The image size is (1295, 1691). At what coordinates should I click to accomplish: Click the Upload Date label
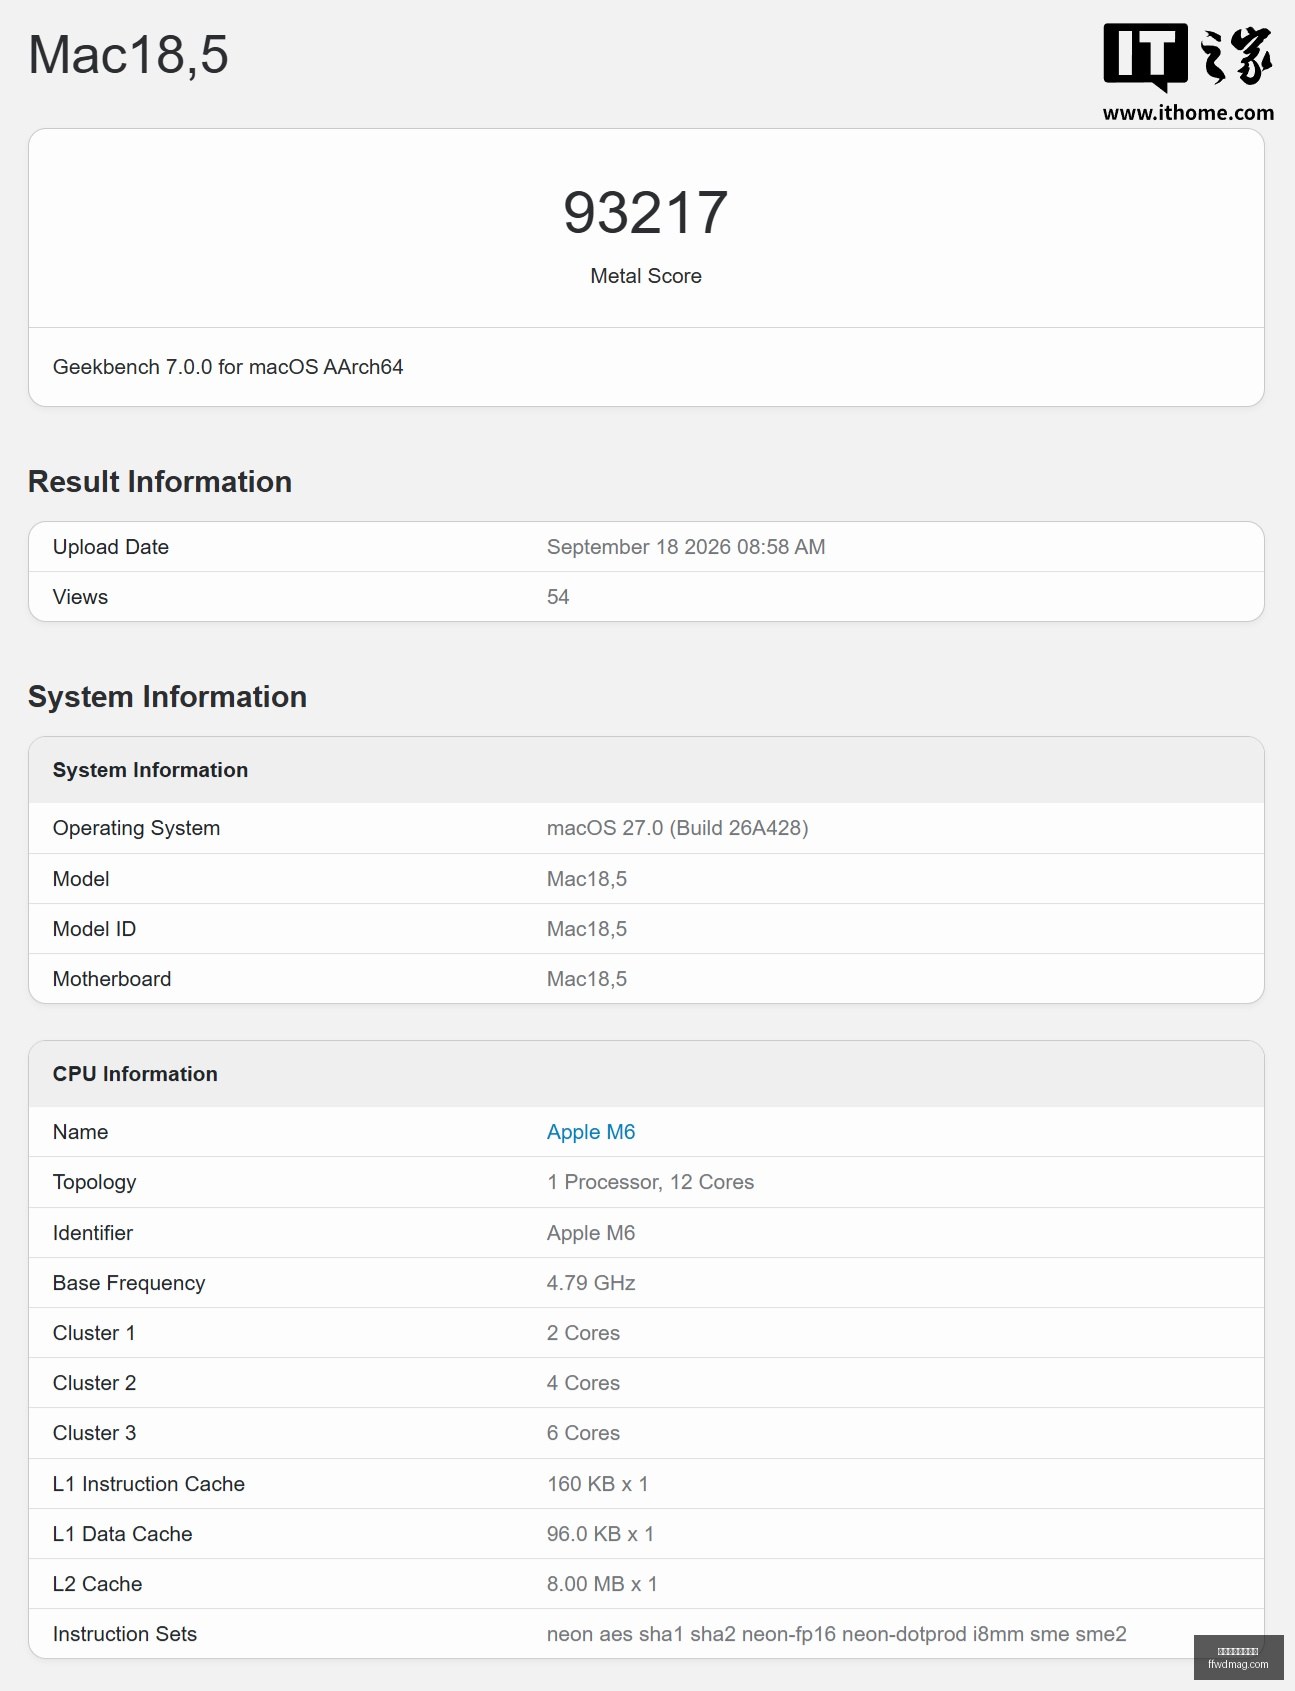click(111, 547)
